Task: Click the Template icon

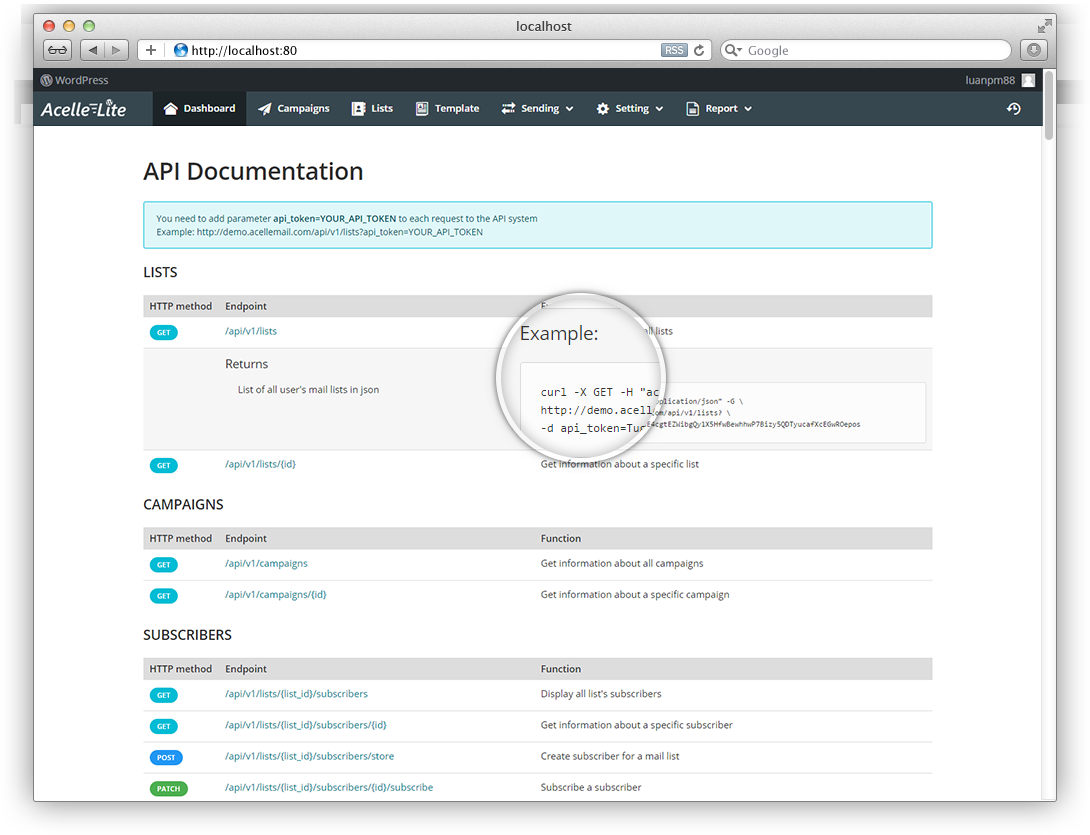Action: tap(422, 108)
